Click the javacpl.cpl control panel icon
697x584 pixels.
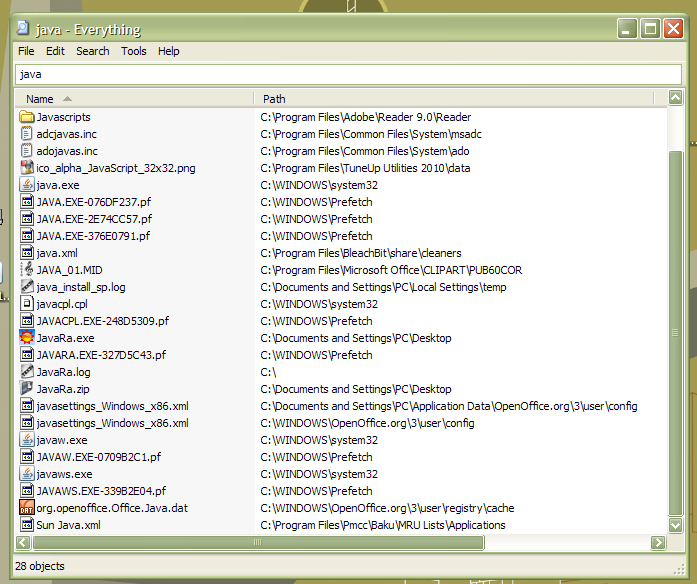27,304
